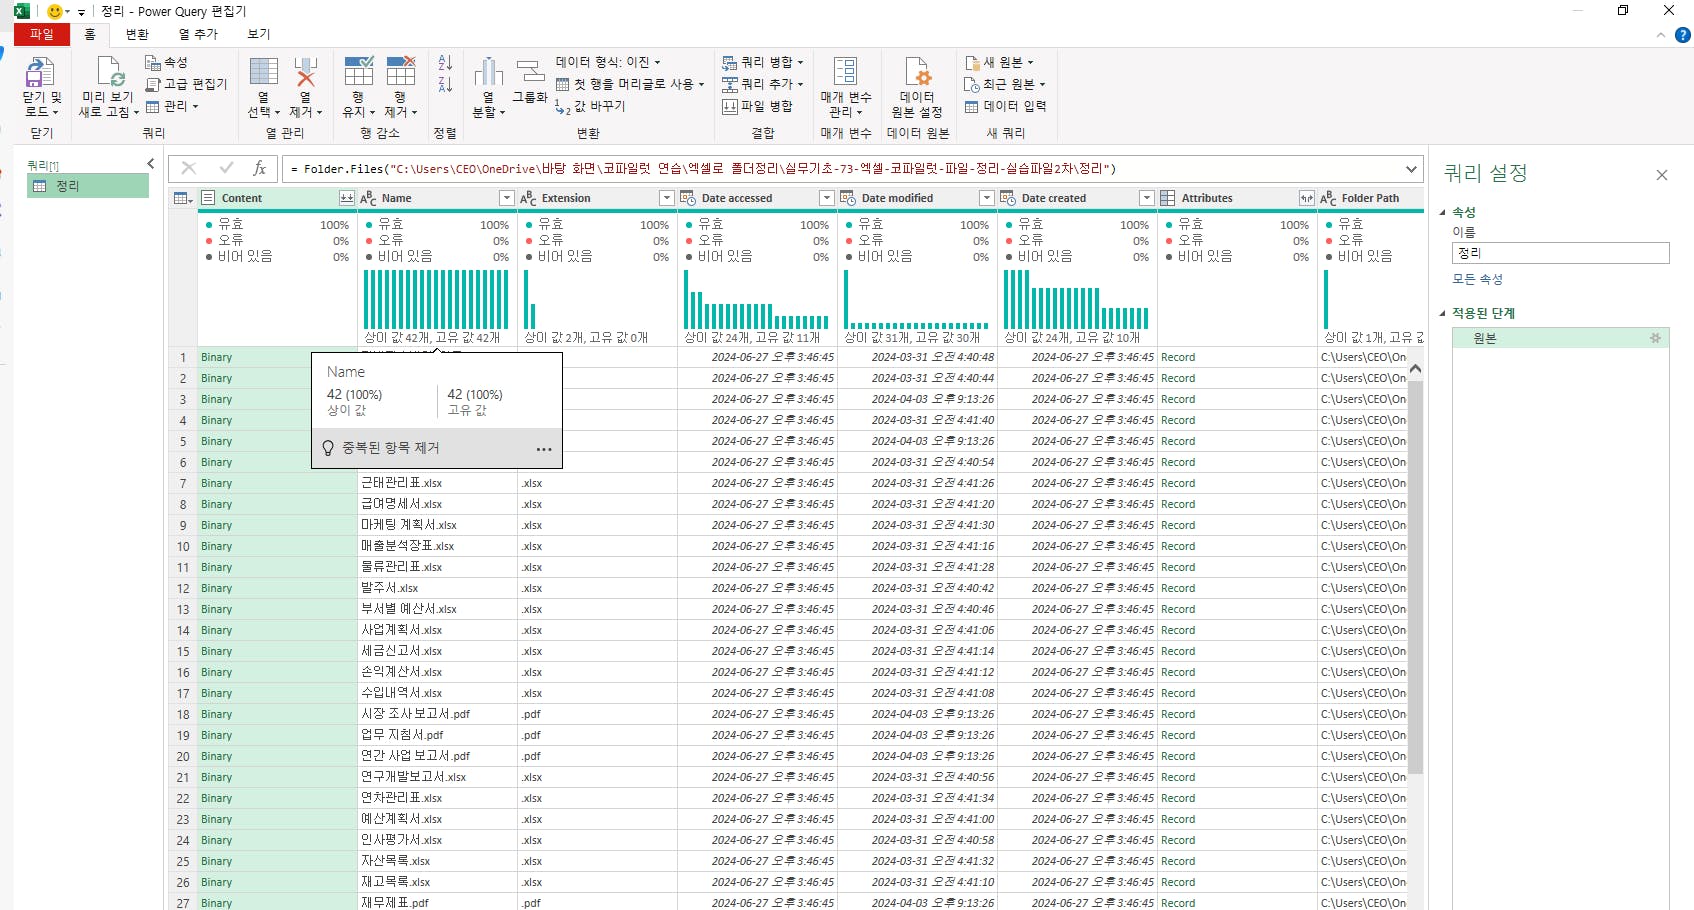Click the Combine Files icon in Content header

point(346,198)
